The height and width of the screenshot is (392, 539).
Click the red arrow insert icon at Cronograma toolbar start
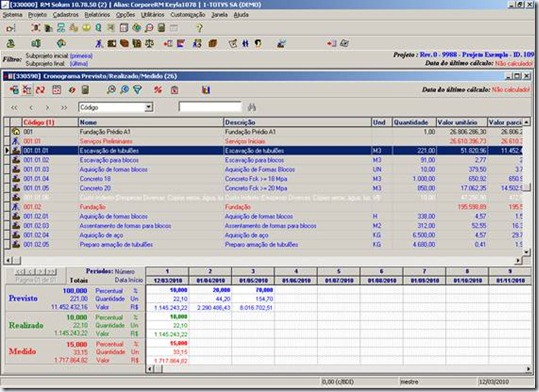click(x=14, y=90)
